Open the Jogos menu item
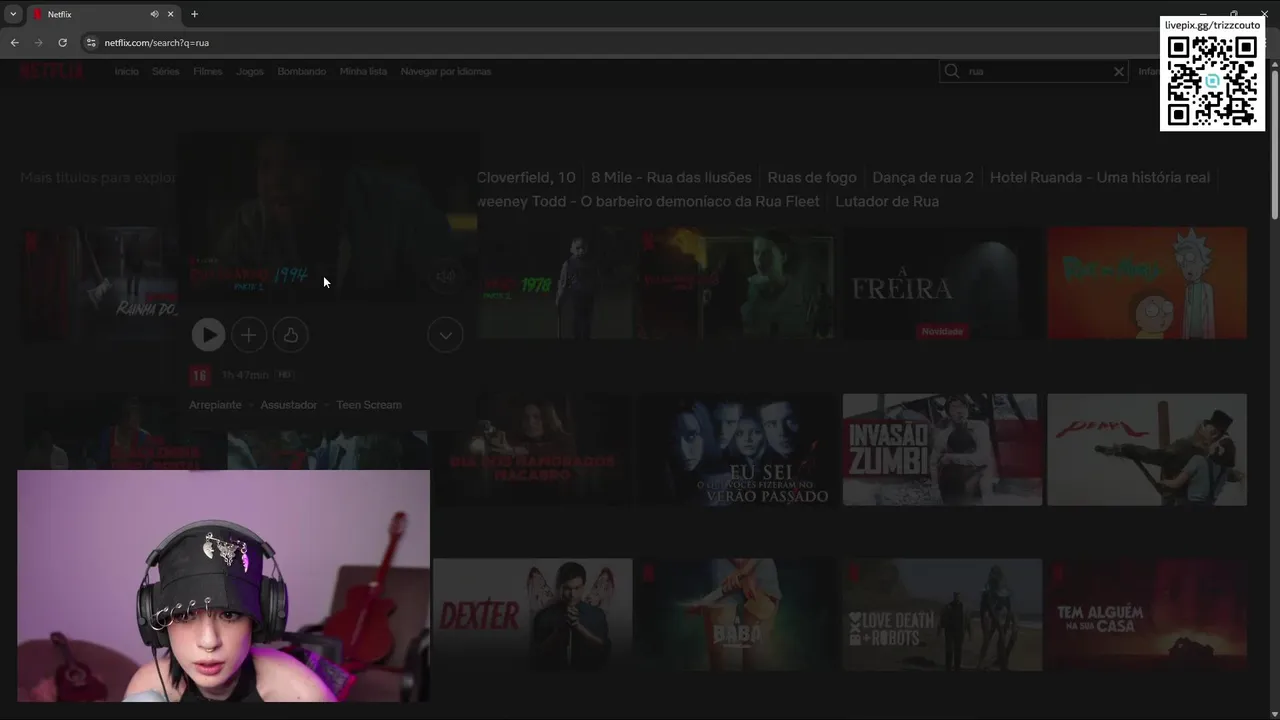The height and width of the screenshot is (720, 1280). 250,72
